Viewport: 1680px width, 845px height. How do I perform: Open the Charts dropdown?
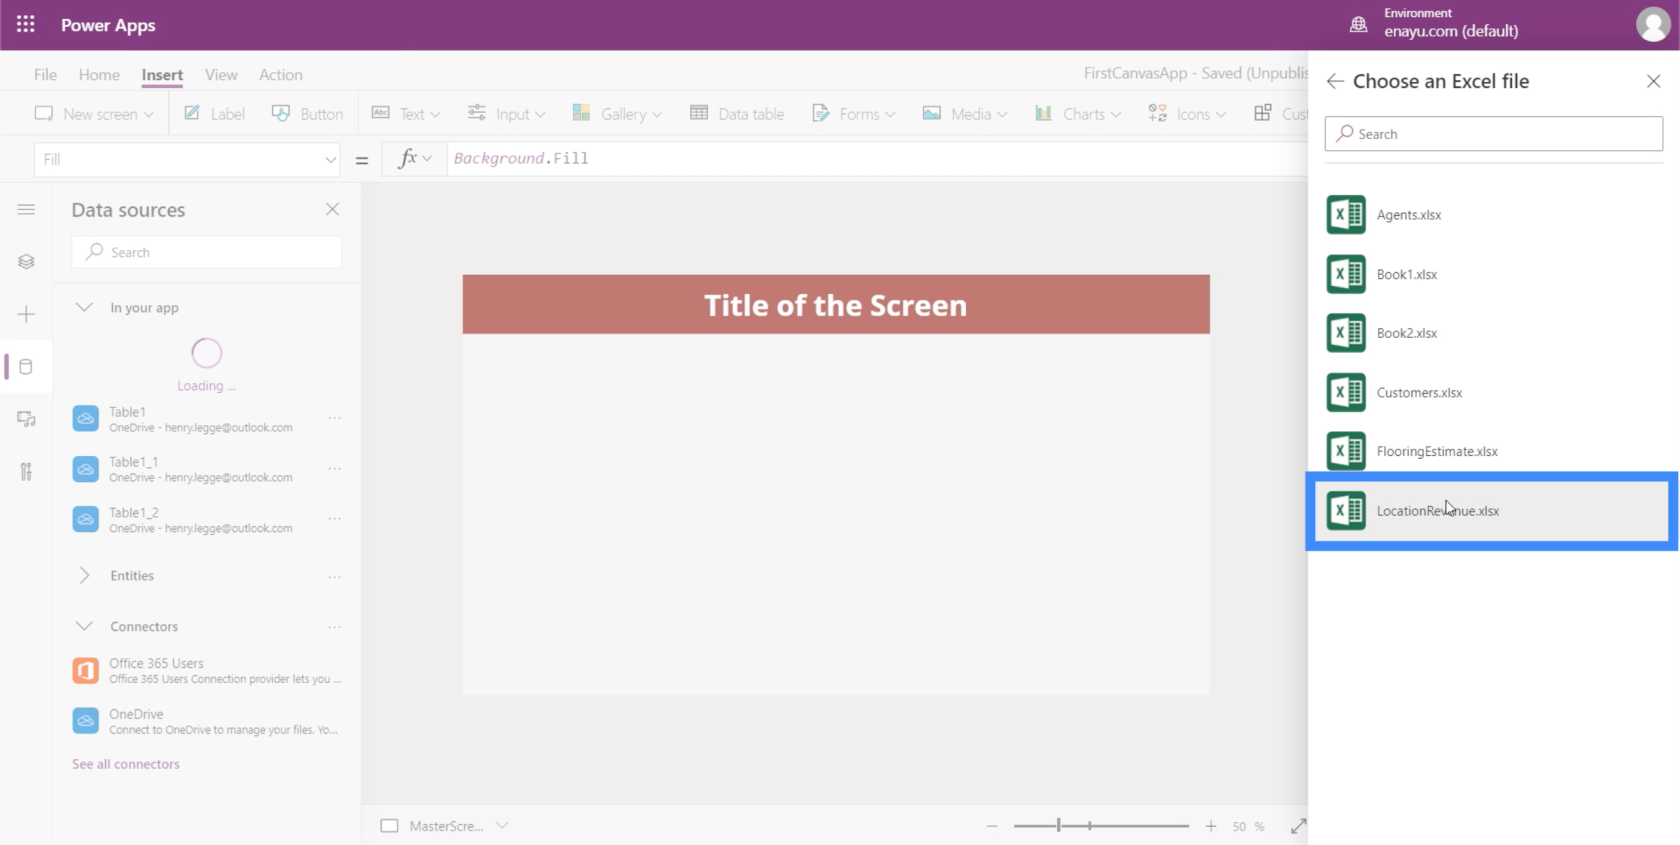1078,114
